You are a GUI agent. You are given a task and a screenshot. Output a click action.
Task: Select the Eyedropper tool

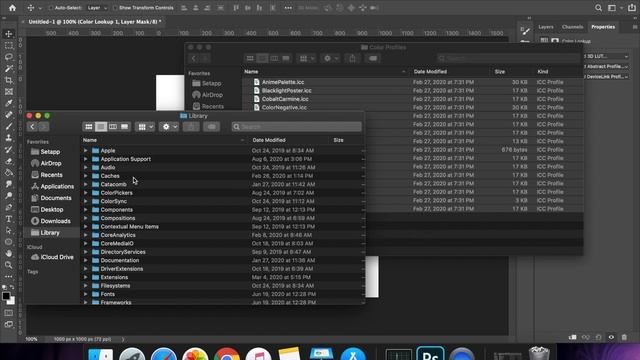click(x=9, y=103)
